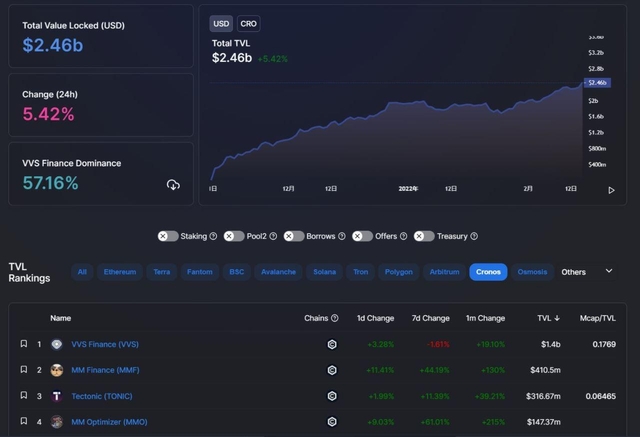Screen dimensions: 640x437
Task: Bookmark MM Finance row
Action: click(24, 370)
